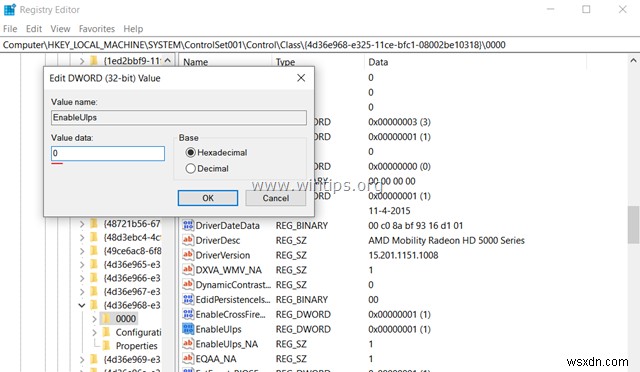
Task: Expand the {48721b56-67 tree key
Action: [82, 223]
